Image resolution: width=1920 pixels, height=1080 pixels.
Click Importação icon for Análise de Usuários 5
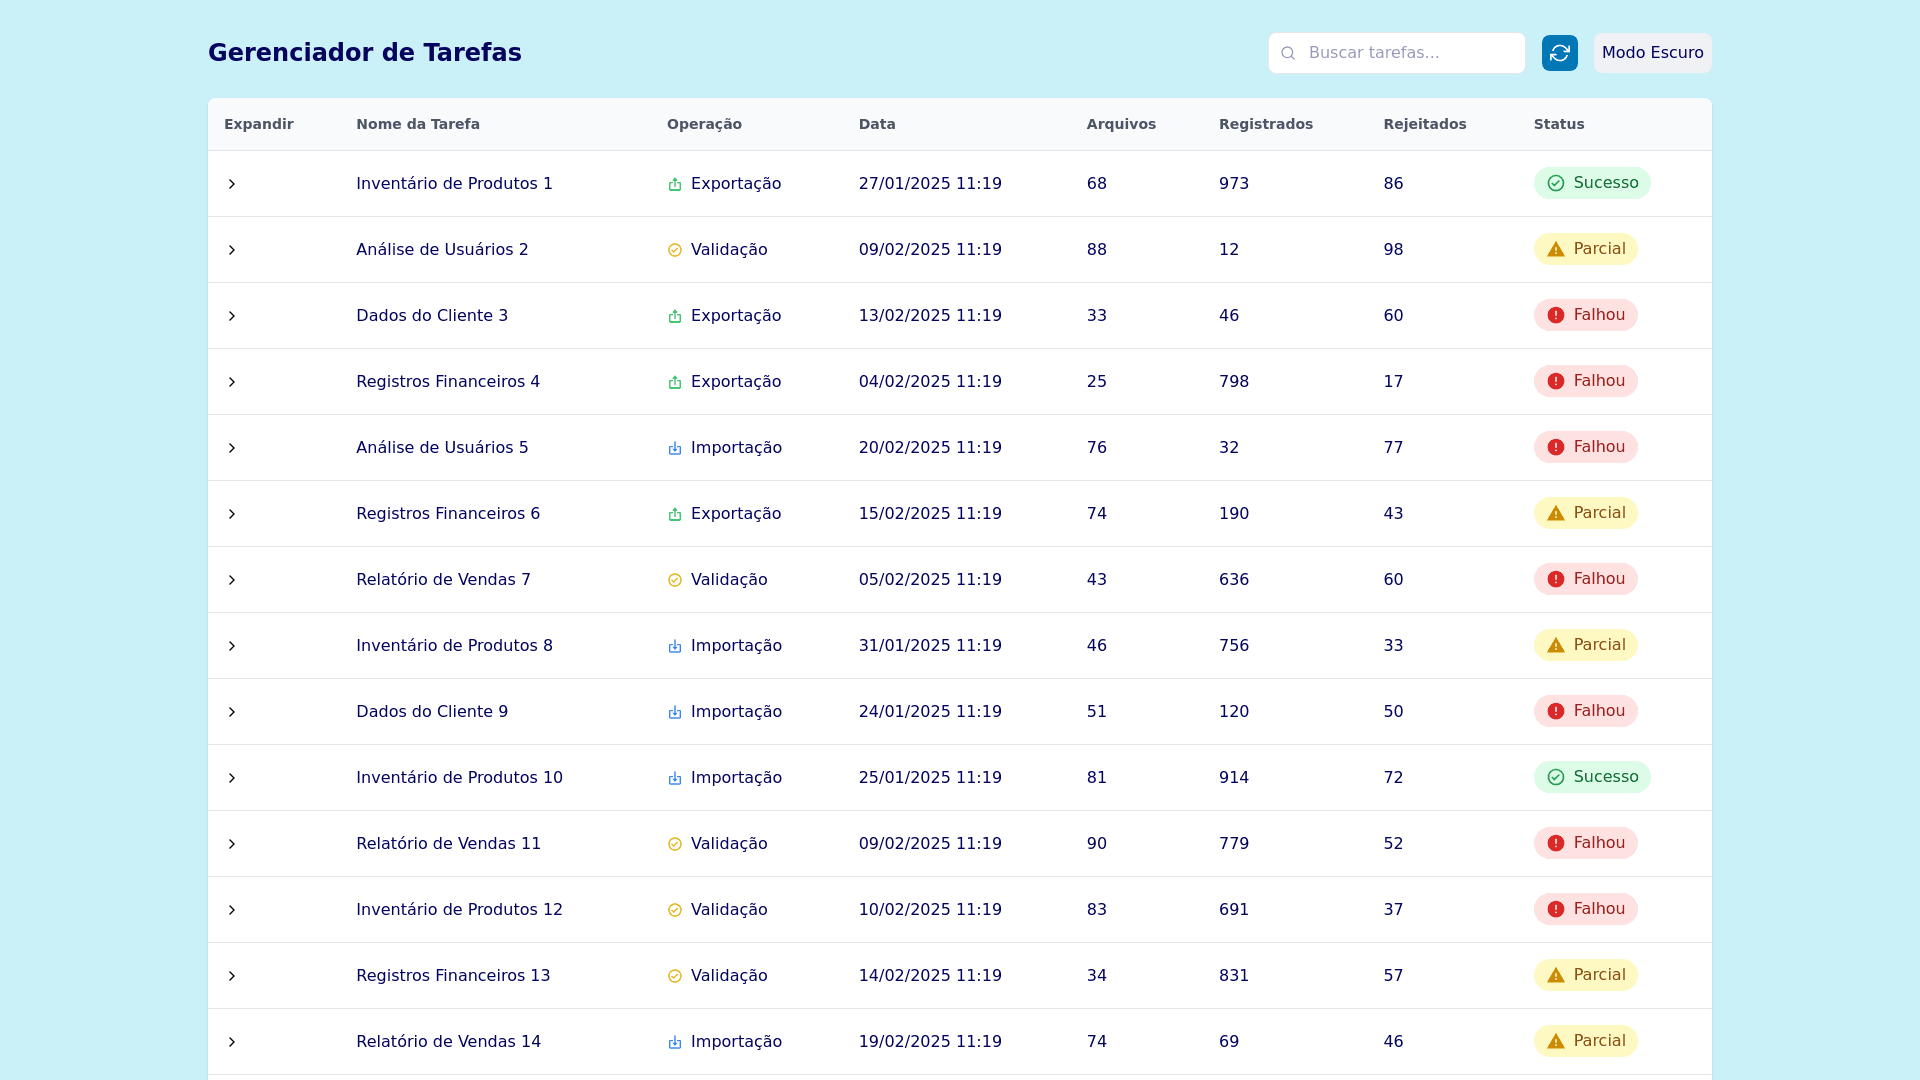(x=675, y=448)
